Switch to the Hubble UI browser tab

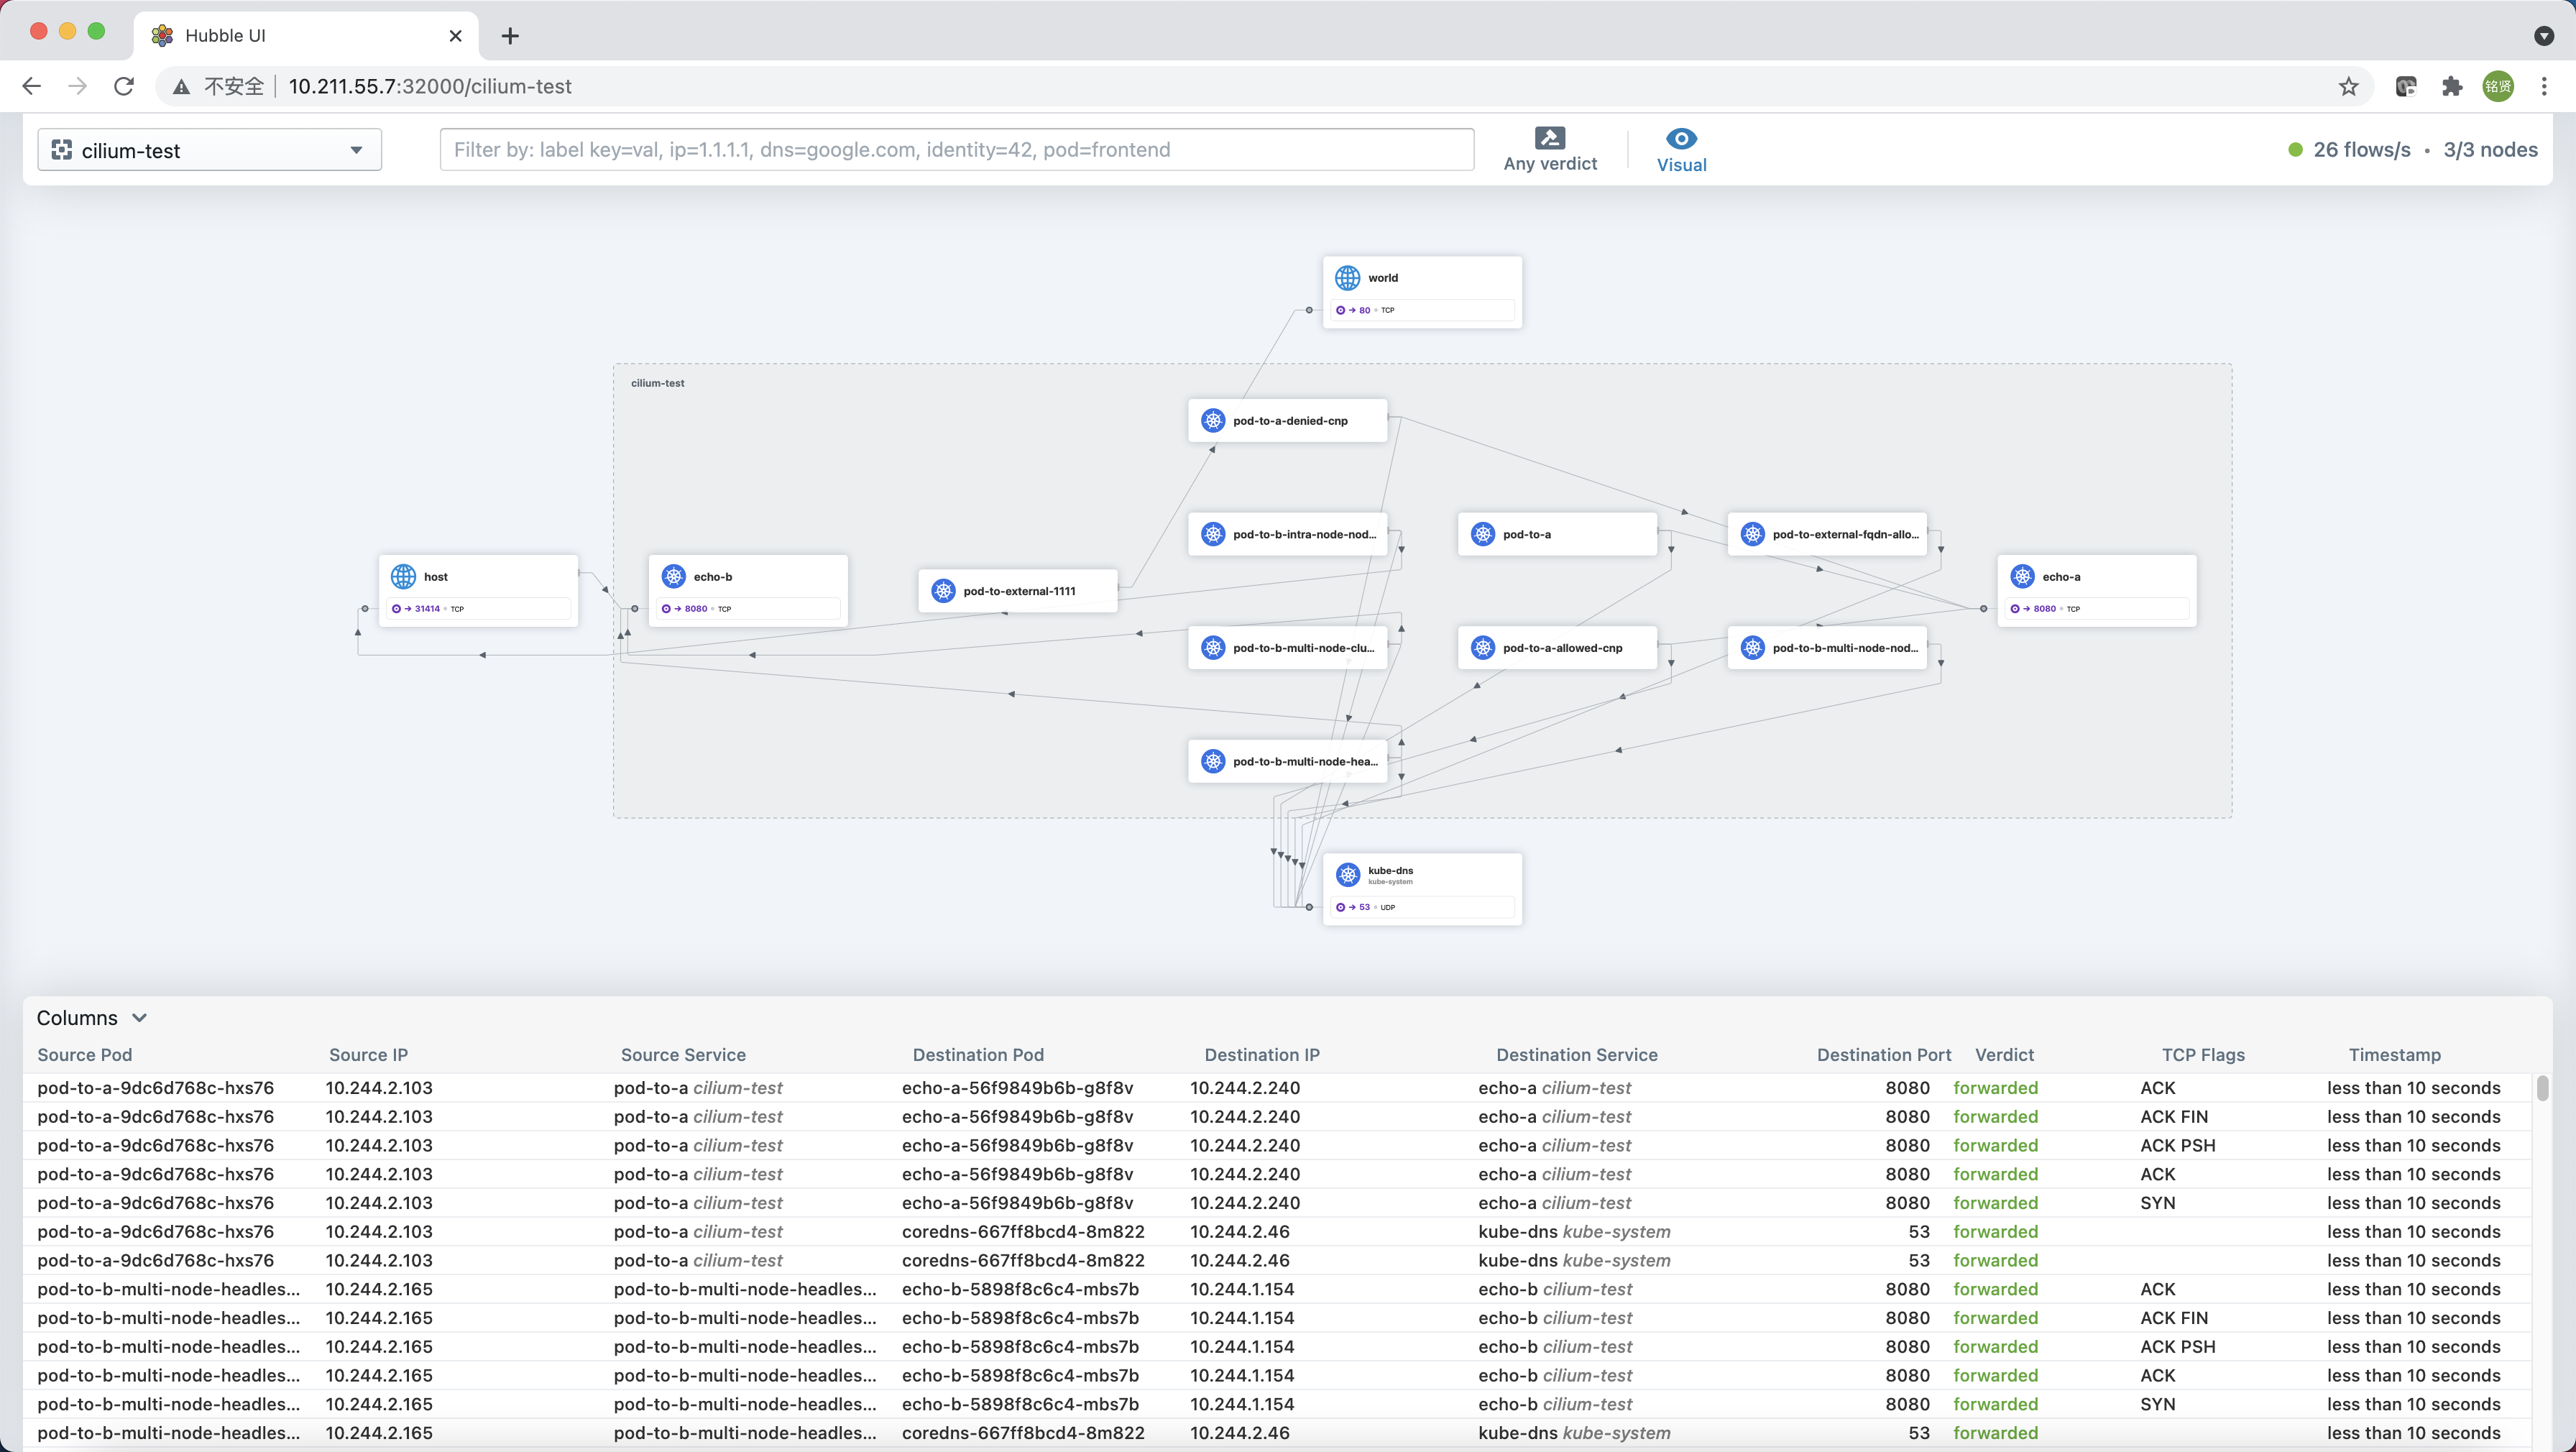coord(280,35)
